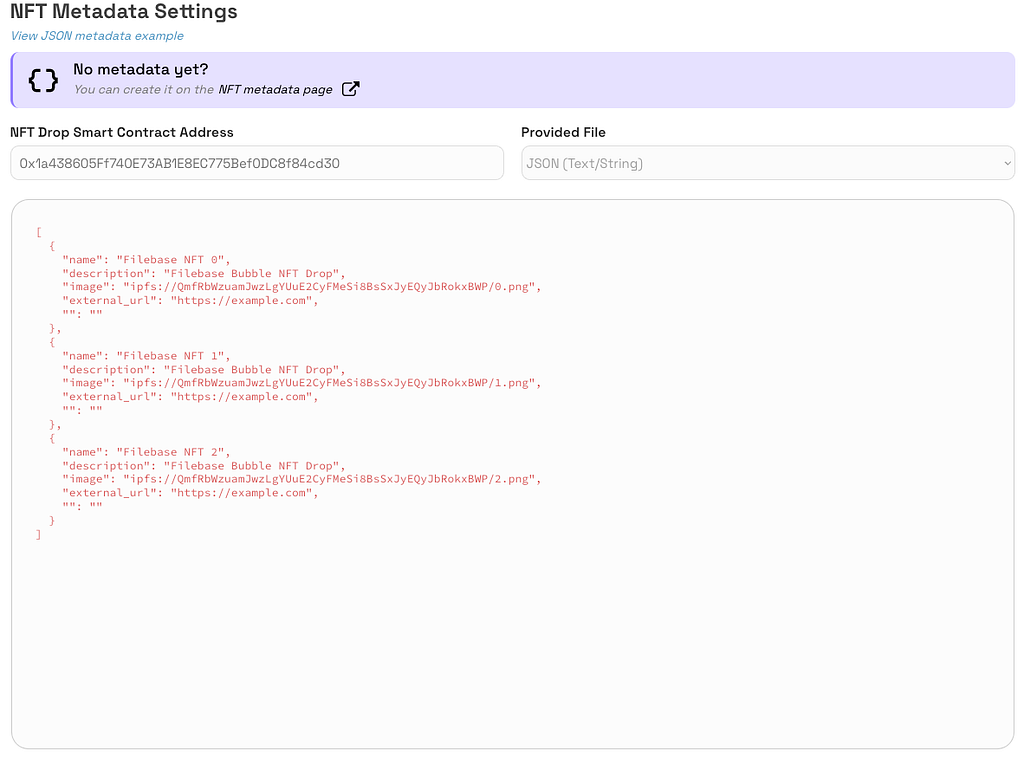Screen dimensions: 1024x757
Task: Open the View JSON metadata example link
Action: tap(97, 36)
